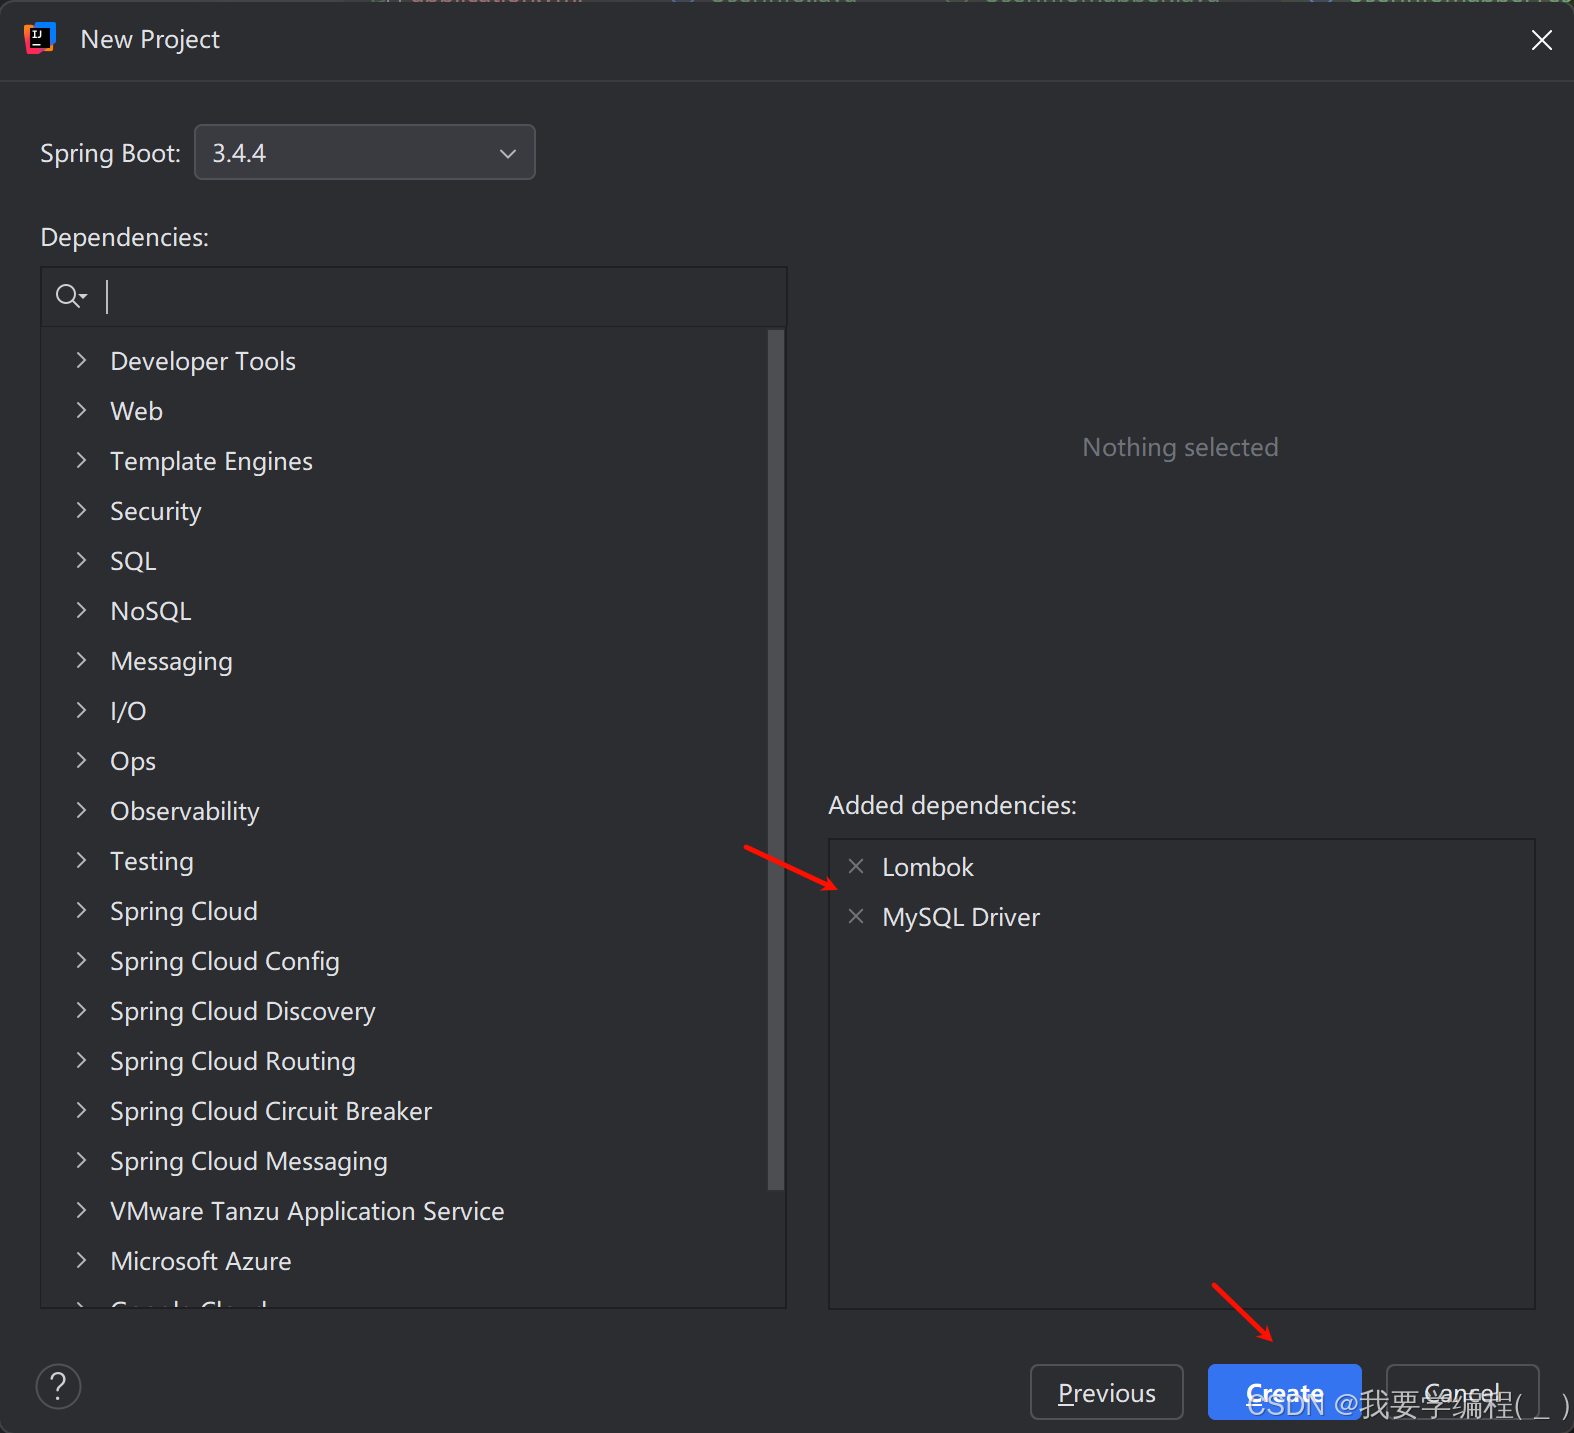Image resolution: width=1574 pixels, height=1433 pixels.
Task: Select VMware Tanzu Application Service row
Action: (404, 1211)
